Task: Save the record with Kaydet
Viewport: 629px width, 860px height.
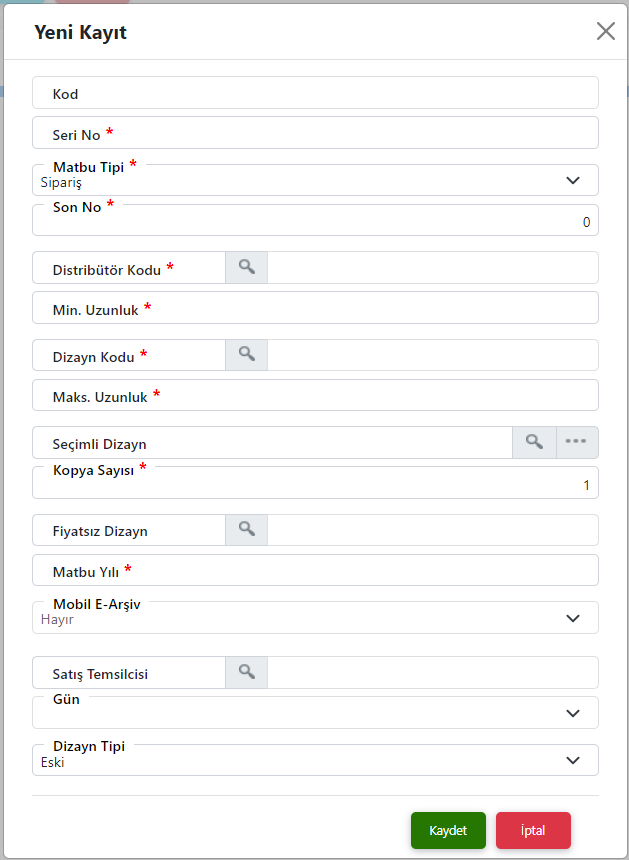Action: (448, 830)
